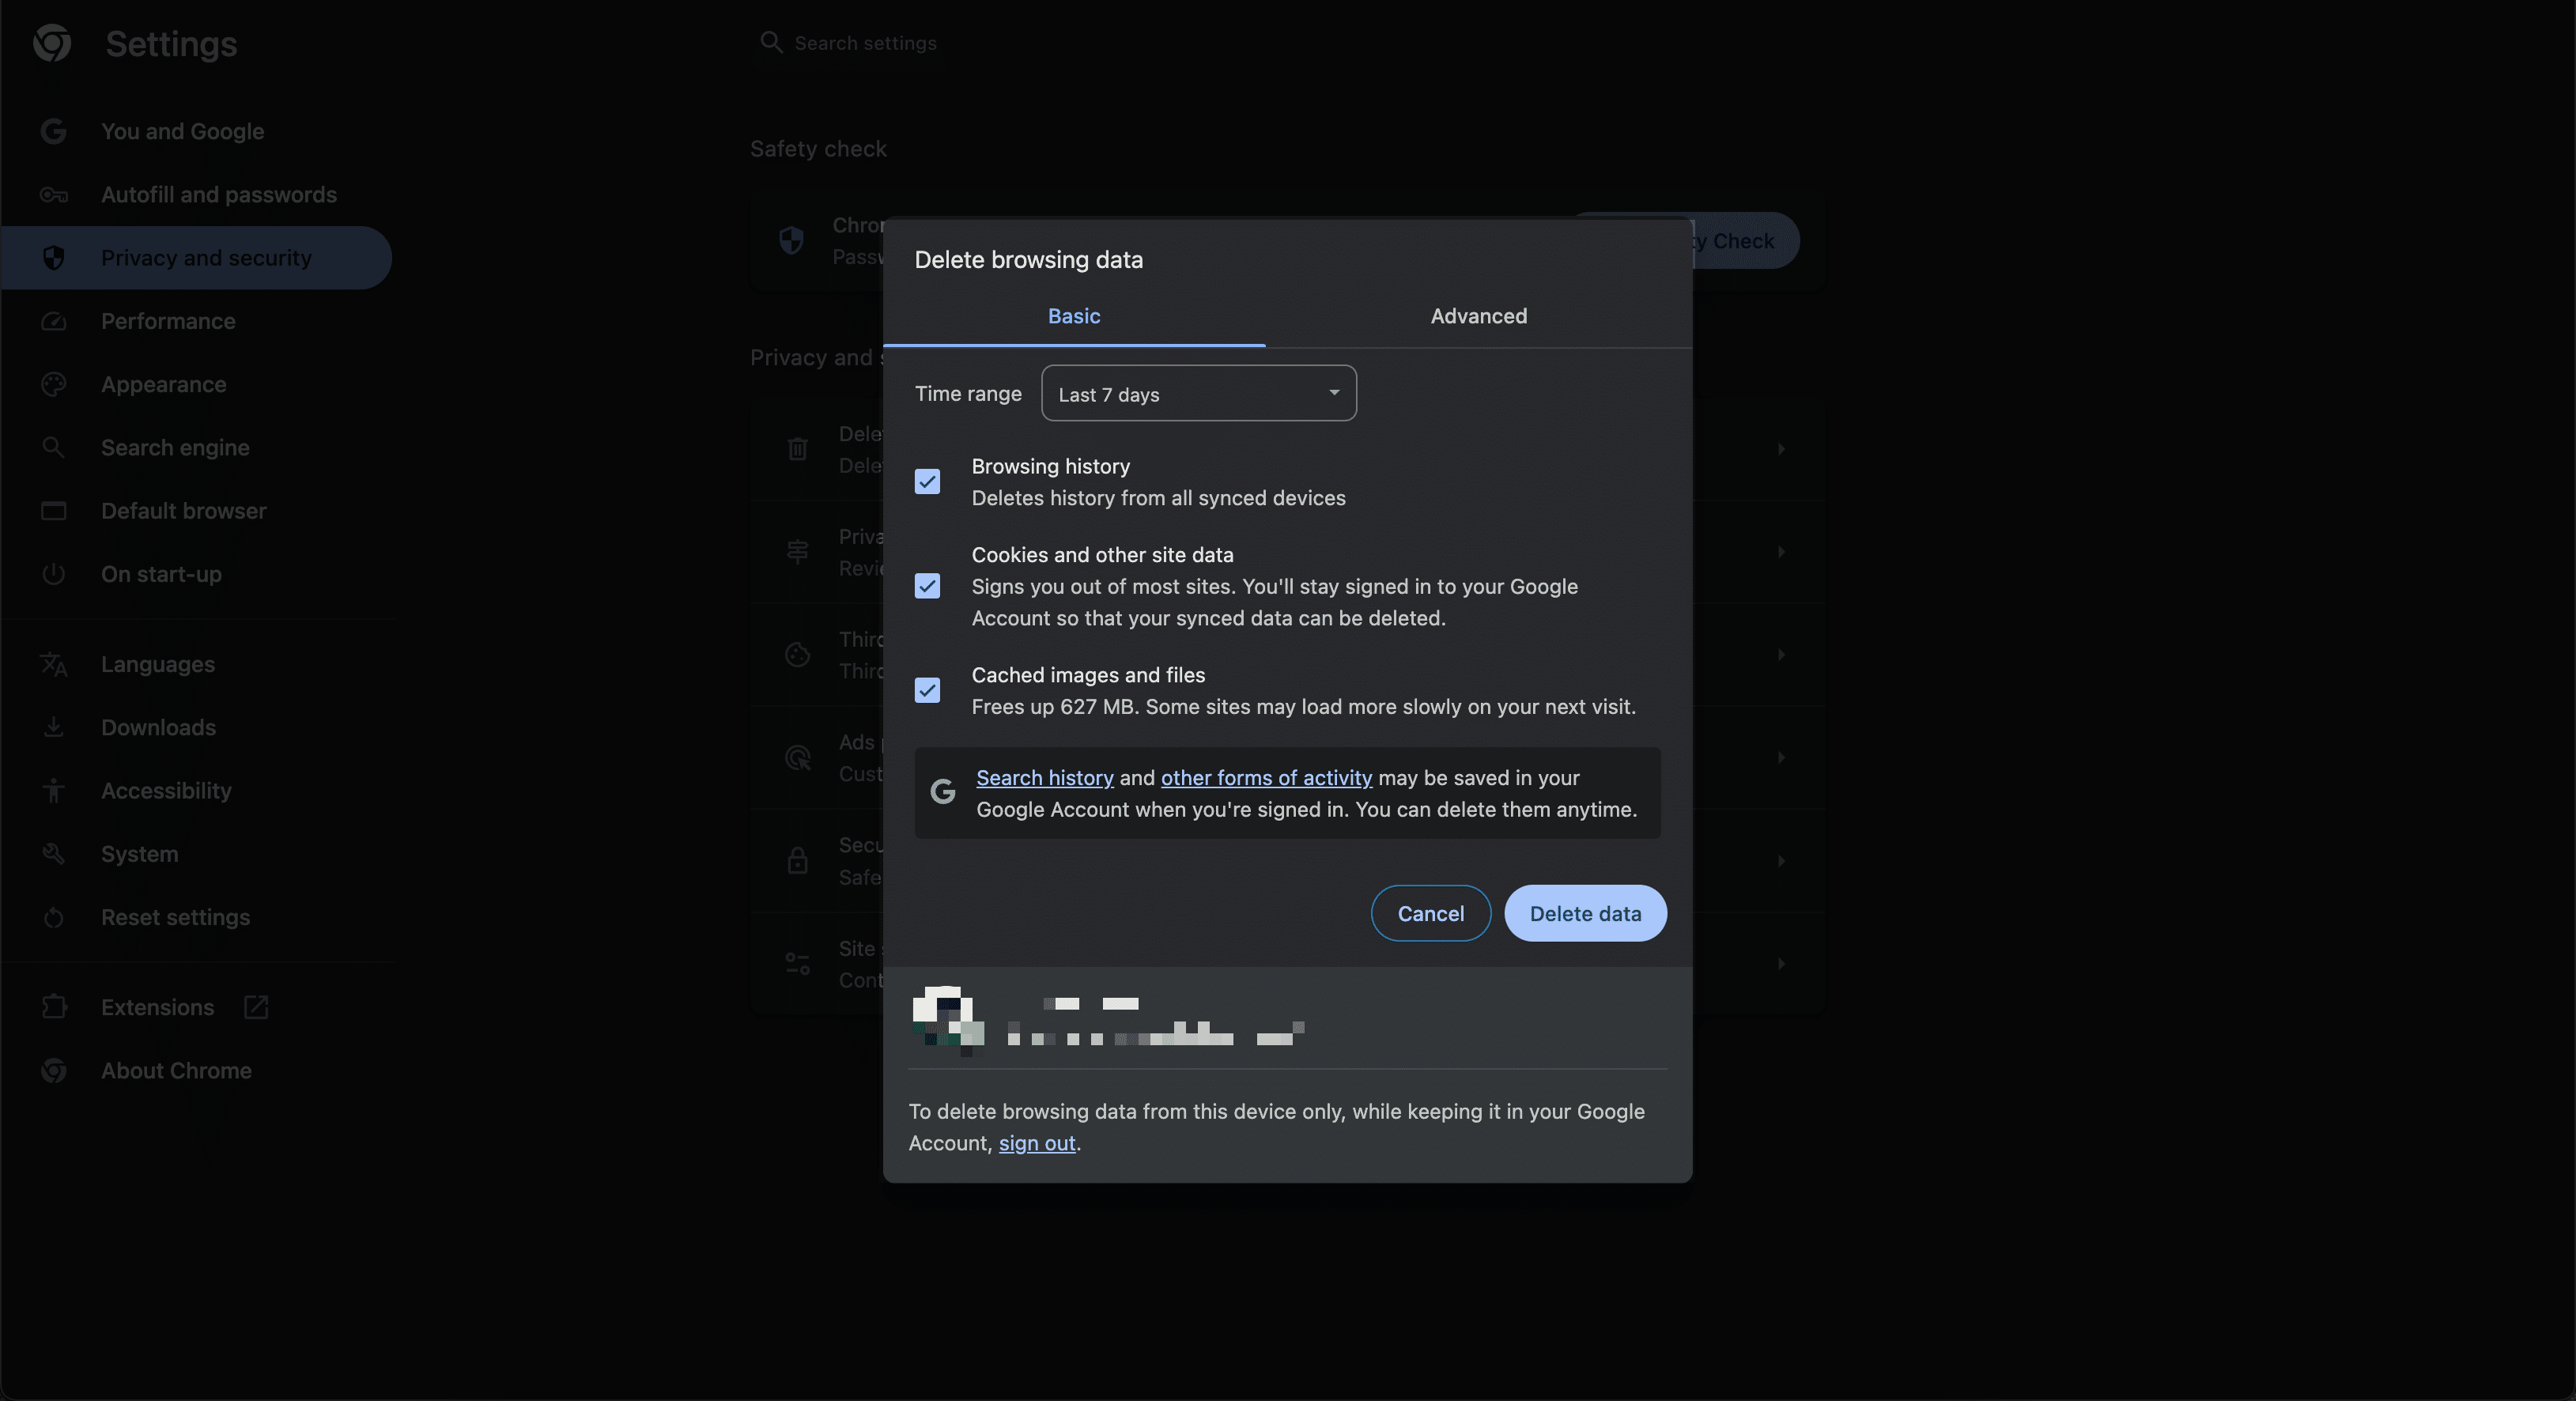Image resolution: width=2576 pixels, height=1401 pixels.
Task: Click the cookie icon in the Third-party row
Action: 797,654
